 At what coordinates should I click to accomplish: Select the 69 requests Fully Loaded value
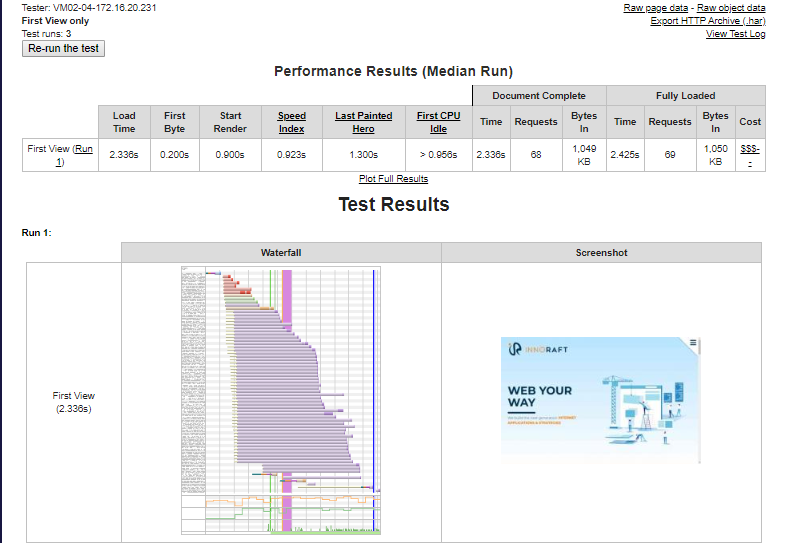click(670, 155)
